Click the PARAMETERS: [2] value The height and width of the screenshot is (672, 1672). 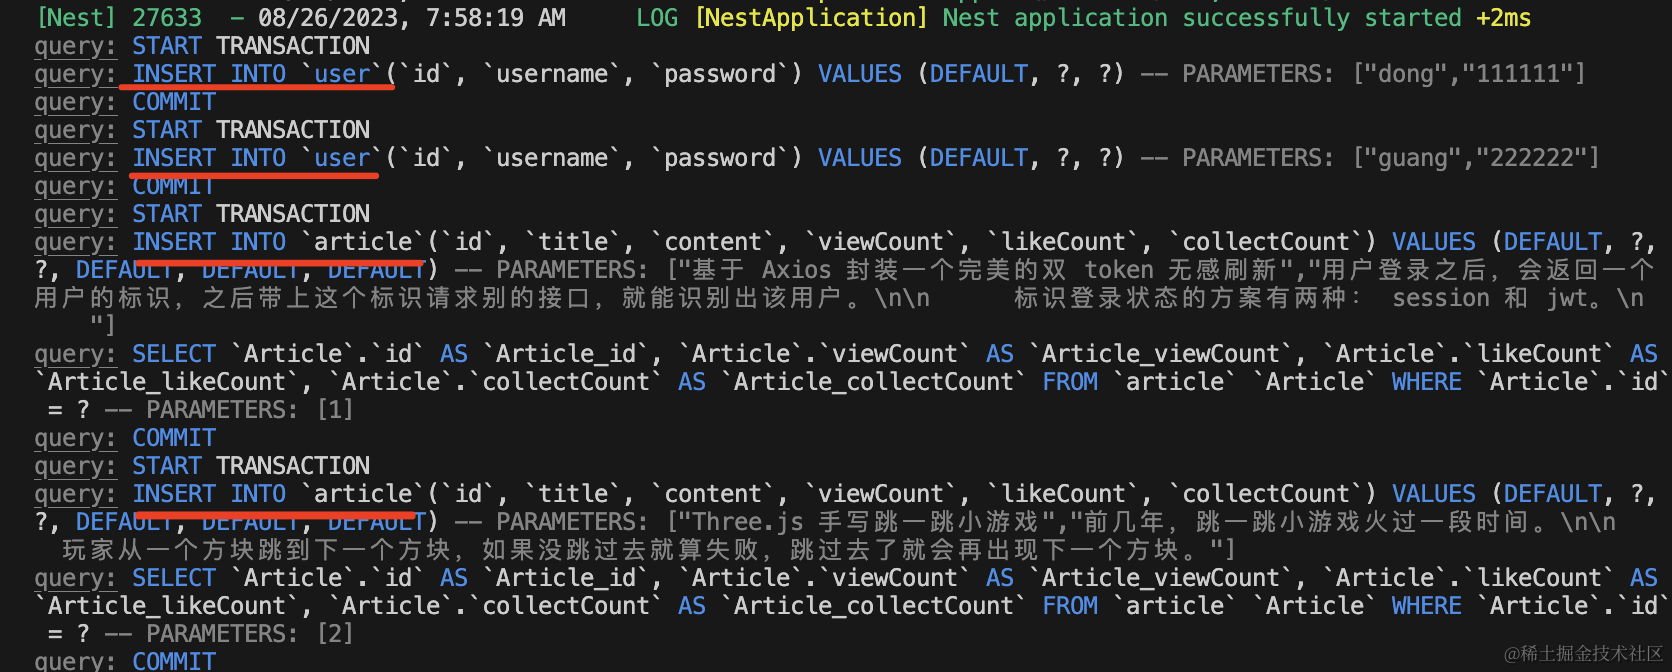point(335,634)
